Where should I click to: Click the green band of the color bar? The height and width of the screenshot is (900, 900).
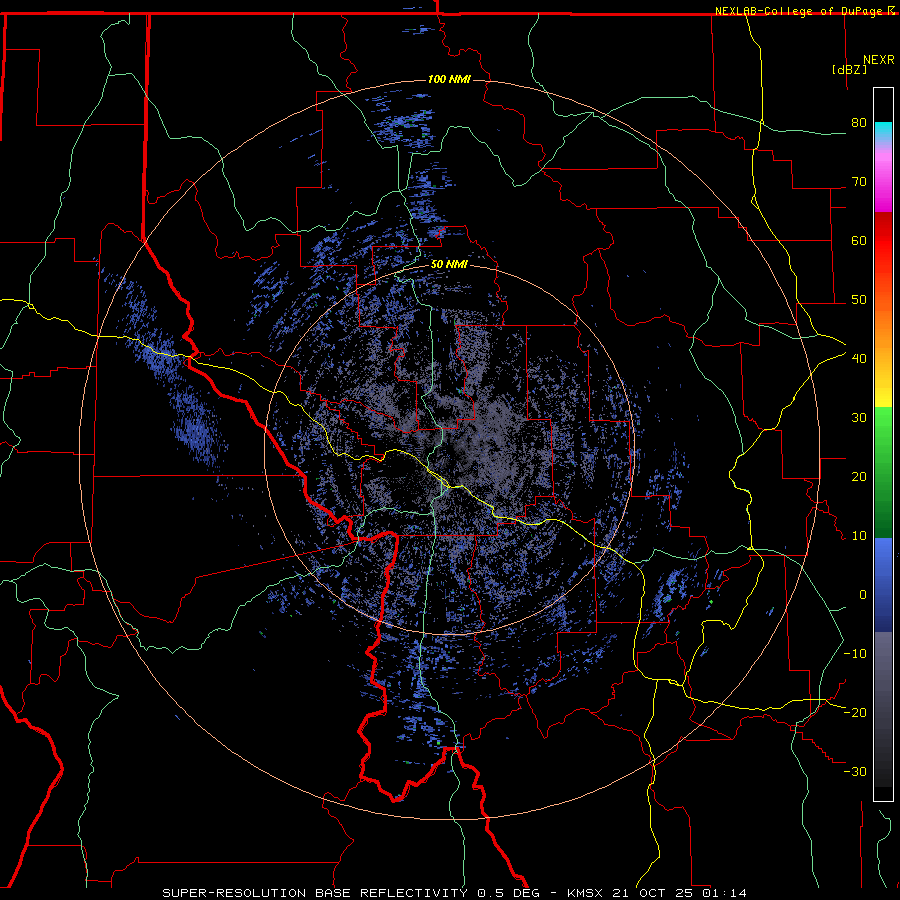click(x=883, y=472)
